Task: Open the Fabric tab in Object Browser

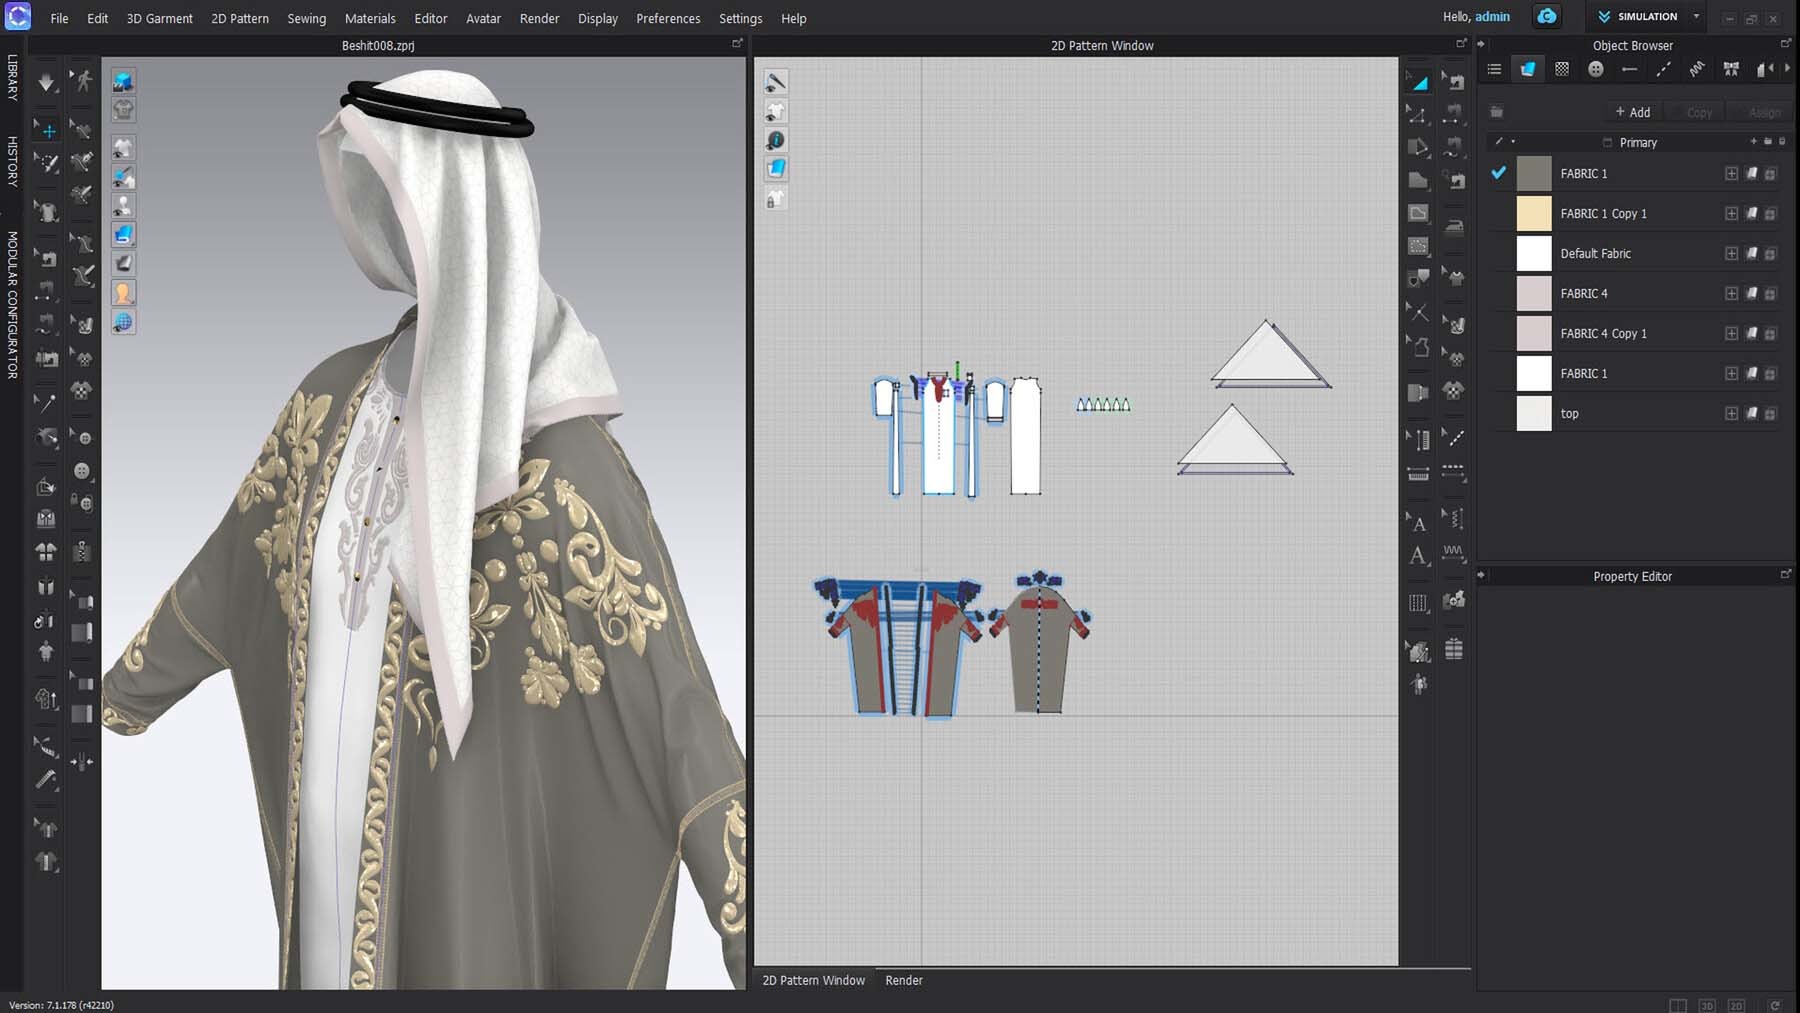Action: point(1528,69)
